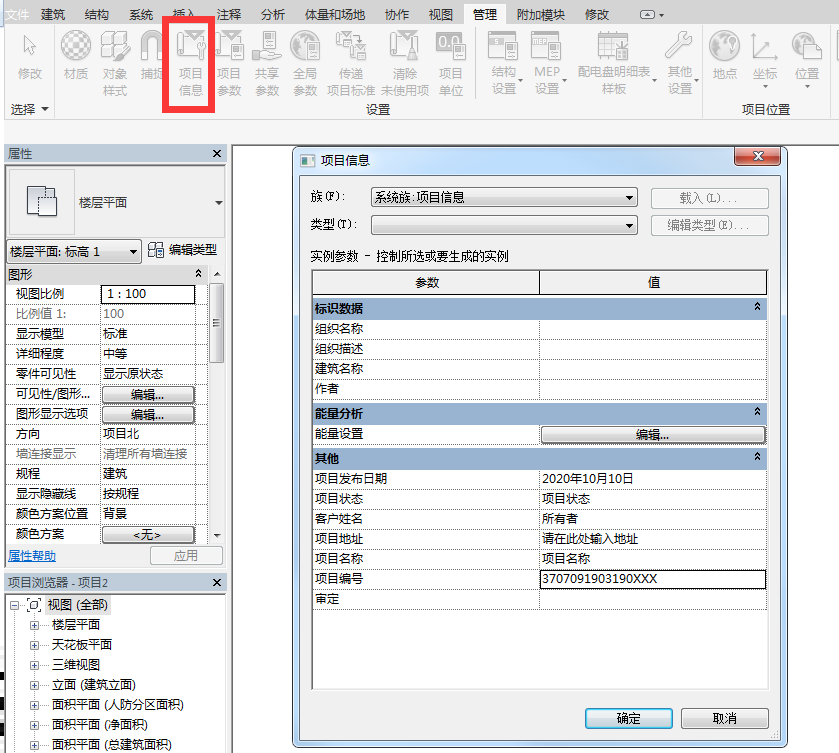Image resolution: width=839 pixels, height=753 pixels.
Task: Collapse the 标识数据 parameter group
Action: coord(758,307)
